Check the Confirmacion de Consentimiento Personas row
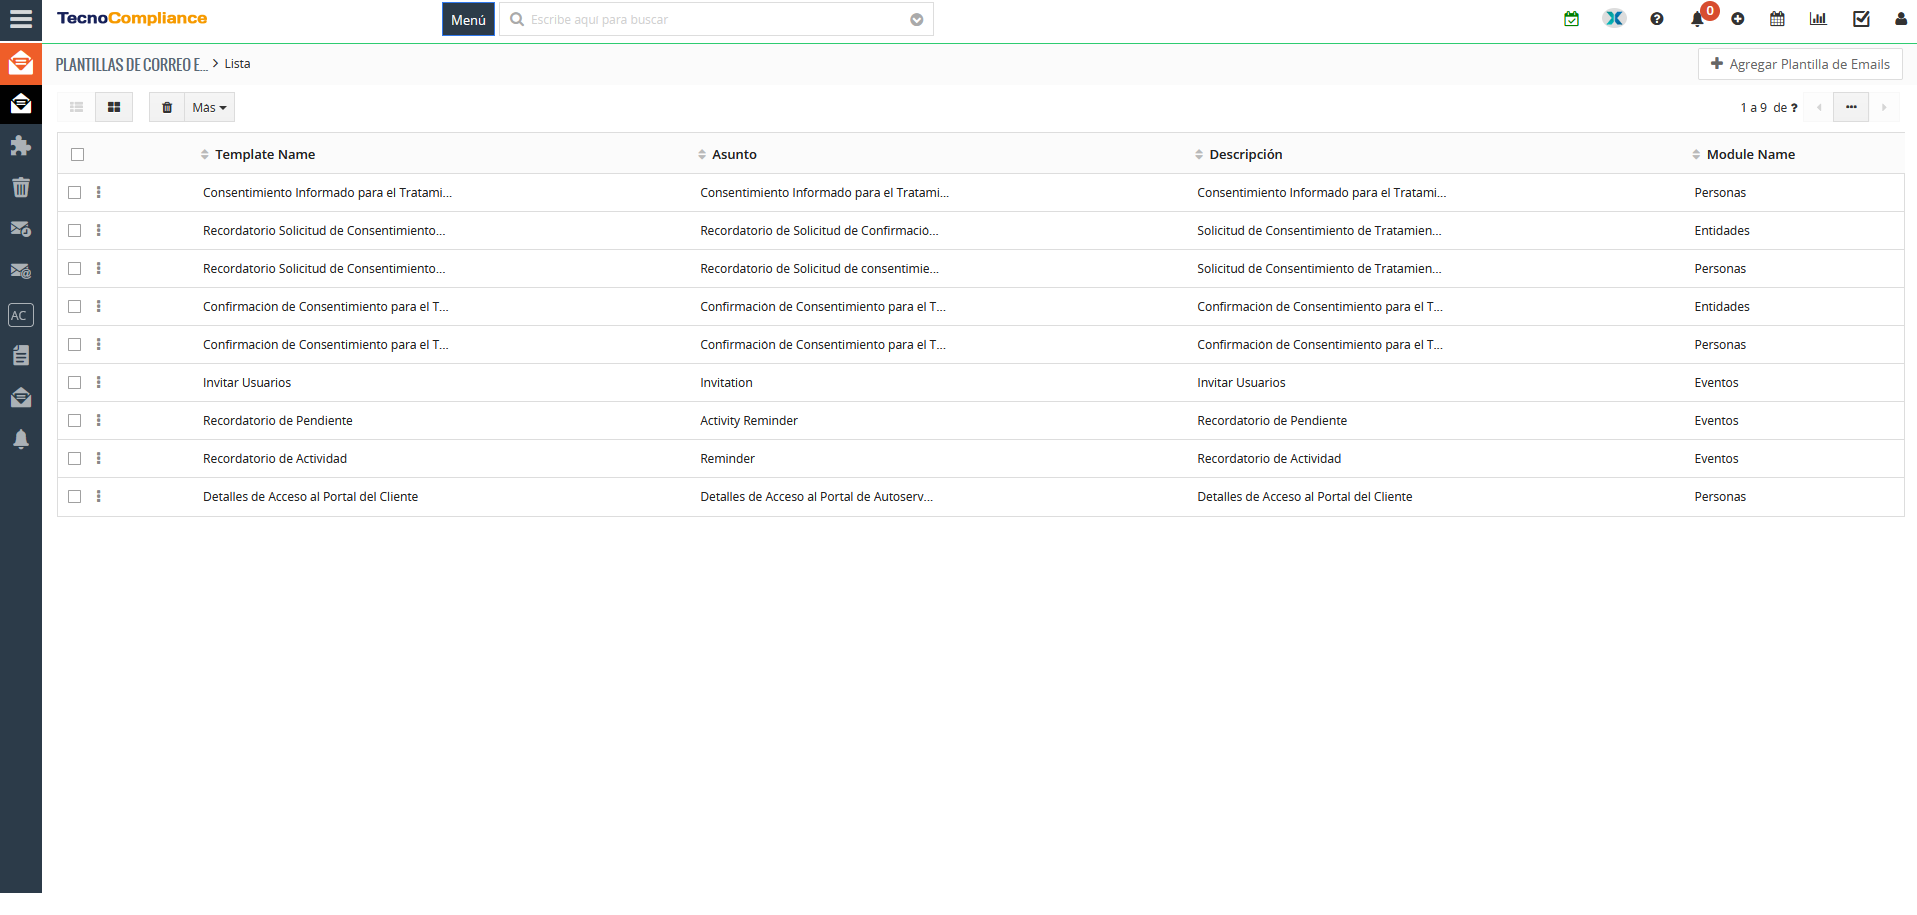The image size is (1917, 915). tap(75, 344)
